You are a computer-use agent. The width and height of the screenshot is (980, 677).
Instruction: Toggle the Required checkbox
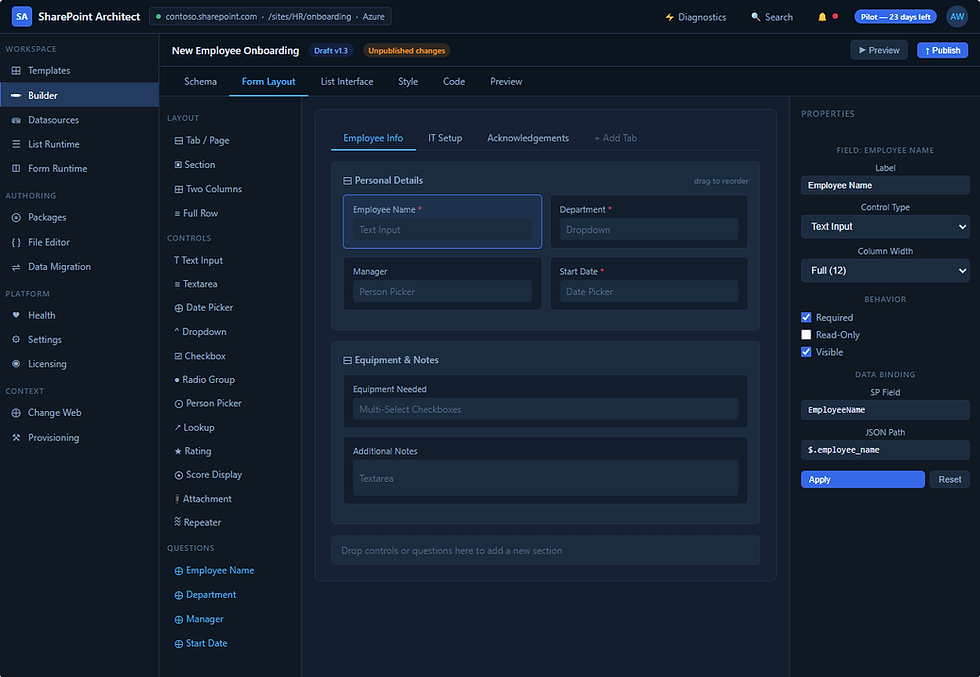806,318
